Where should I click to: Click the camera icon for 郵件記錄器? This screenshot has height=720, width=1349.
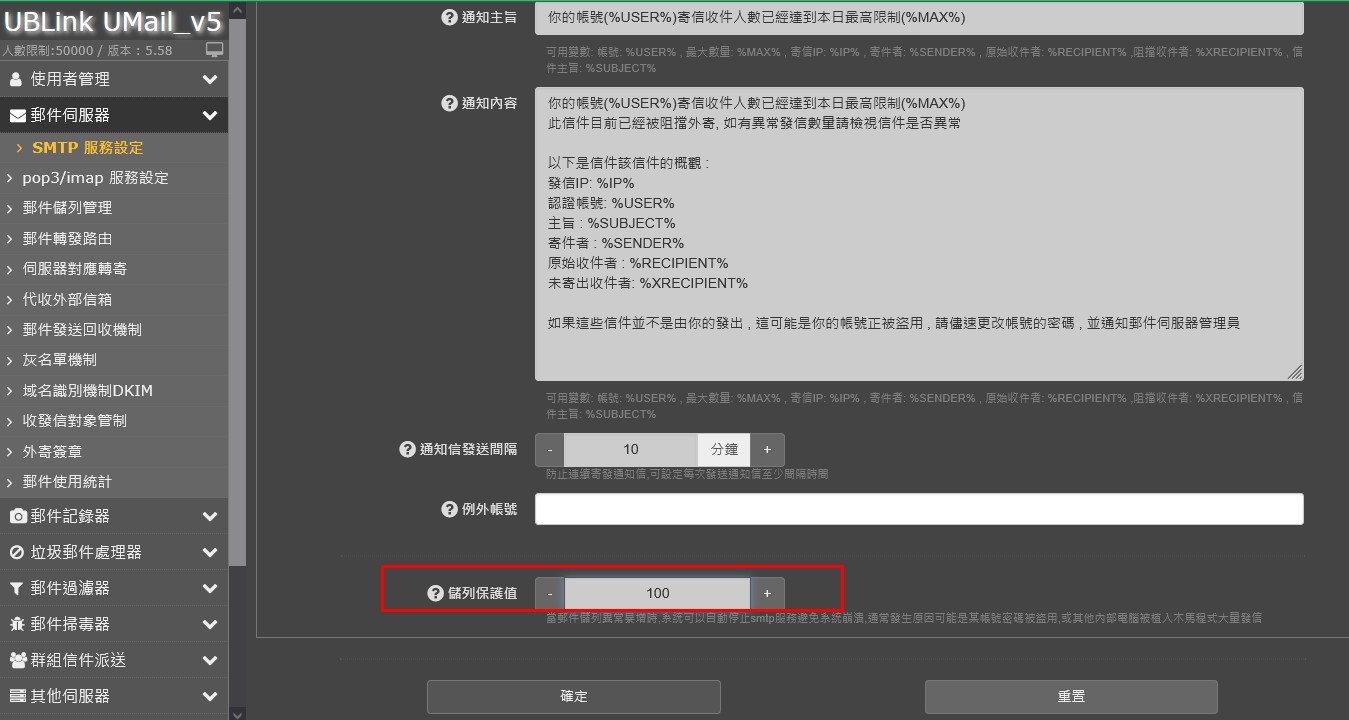pos(18,516)
